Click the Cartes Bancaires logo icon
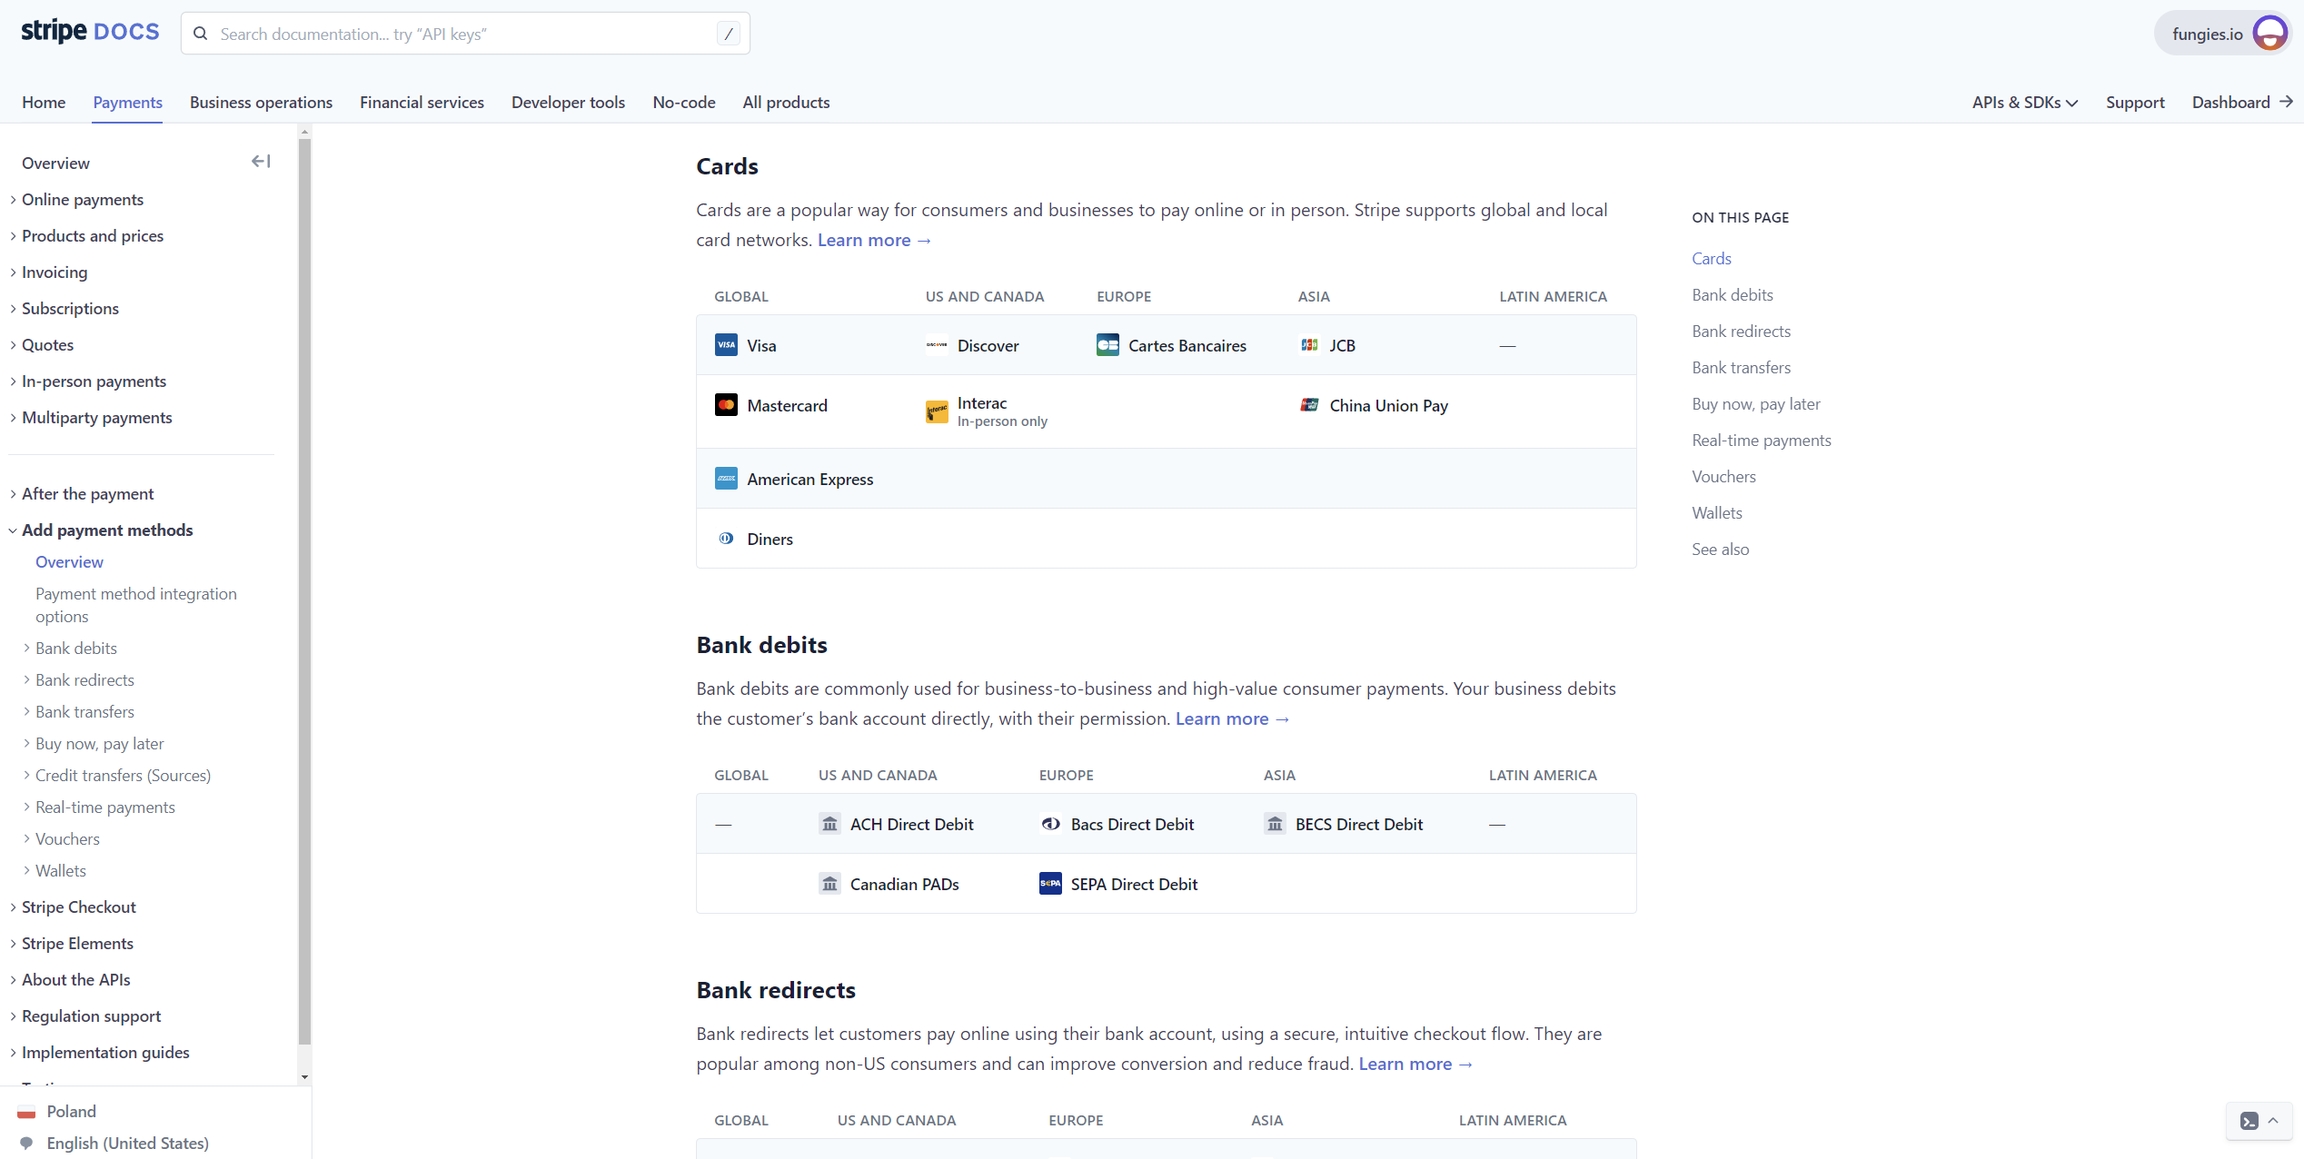 coord(1107,345)
